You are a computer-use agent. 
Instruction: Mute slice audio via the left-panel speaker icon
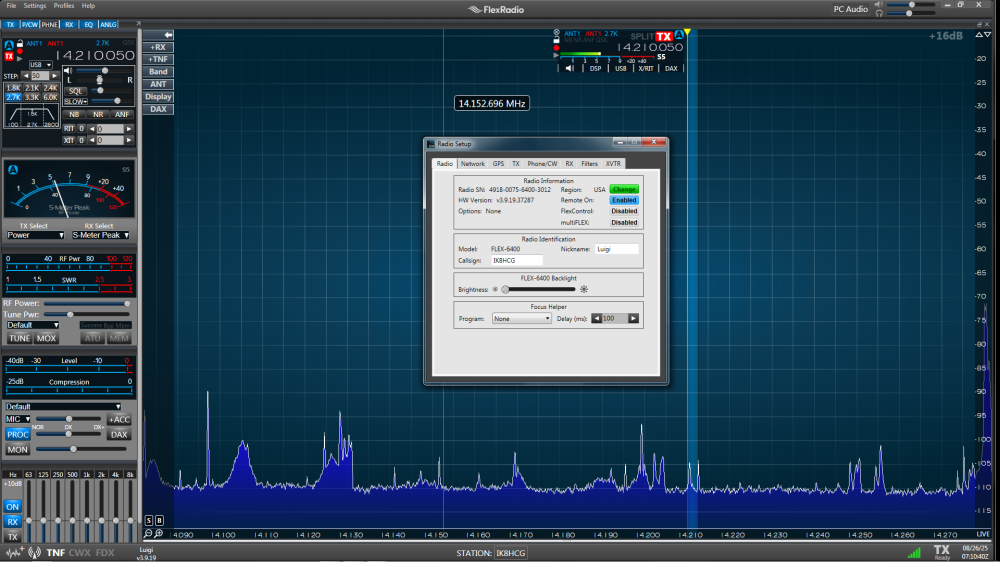(68, 70)
